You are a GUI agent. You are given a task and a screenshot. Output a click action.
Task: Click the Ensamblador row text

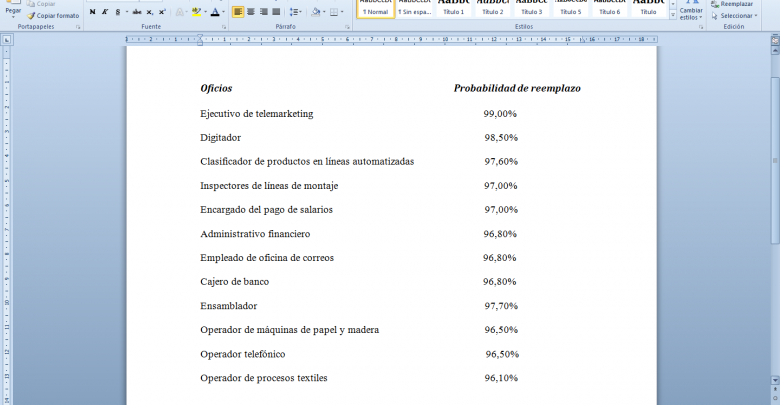228,306
